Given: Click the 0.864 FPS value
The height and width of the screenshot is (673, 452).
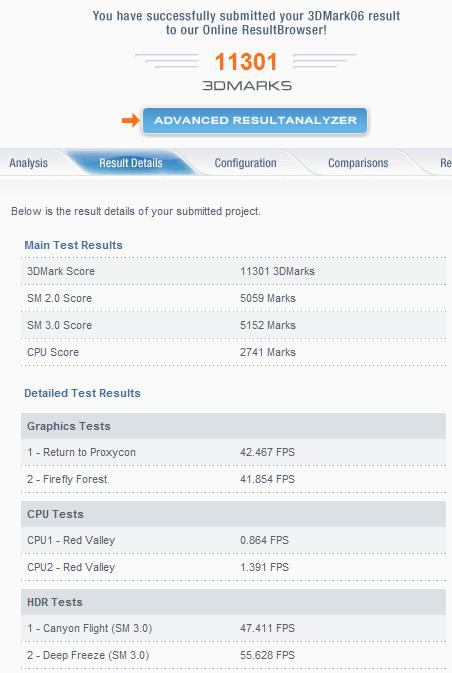Looking at the screenshot, I should point(264,540).
